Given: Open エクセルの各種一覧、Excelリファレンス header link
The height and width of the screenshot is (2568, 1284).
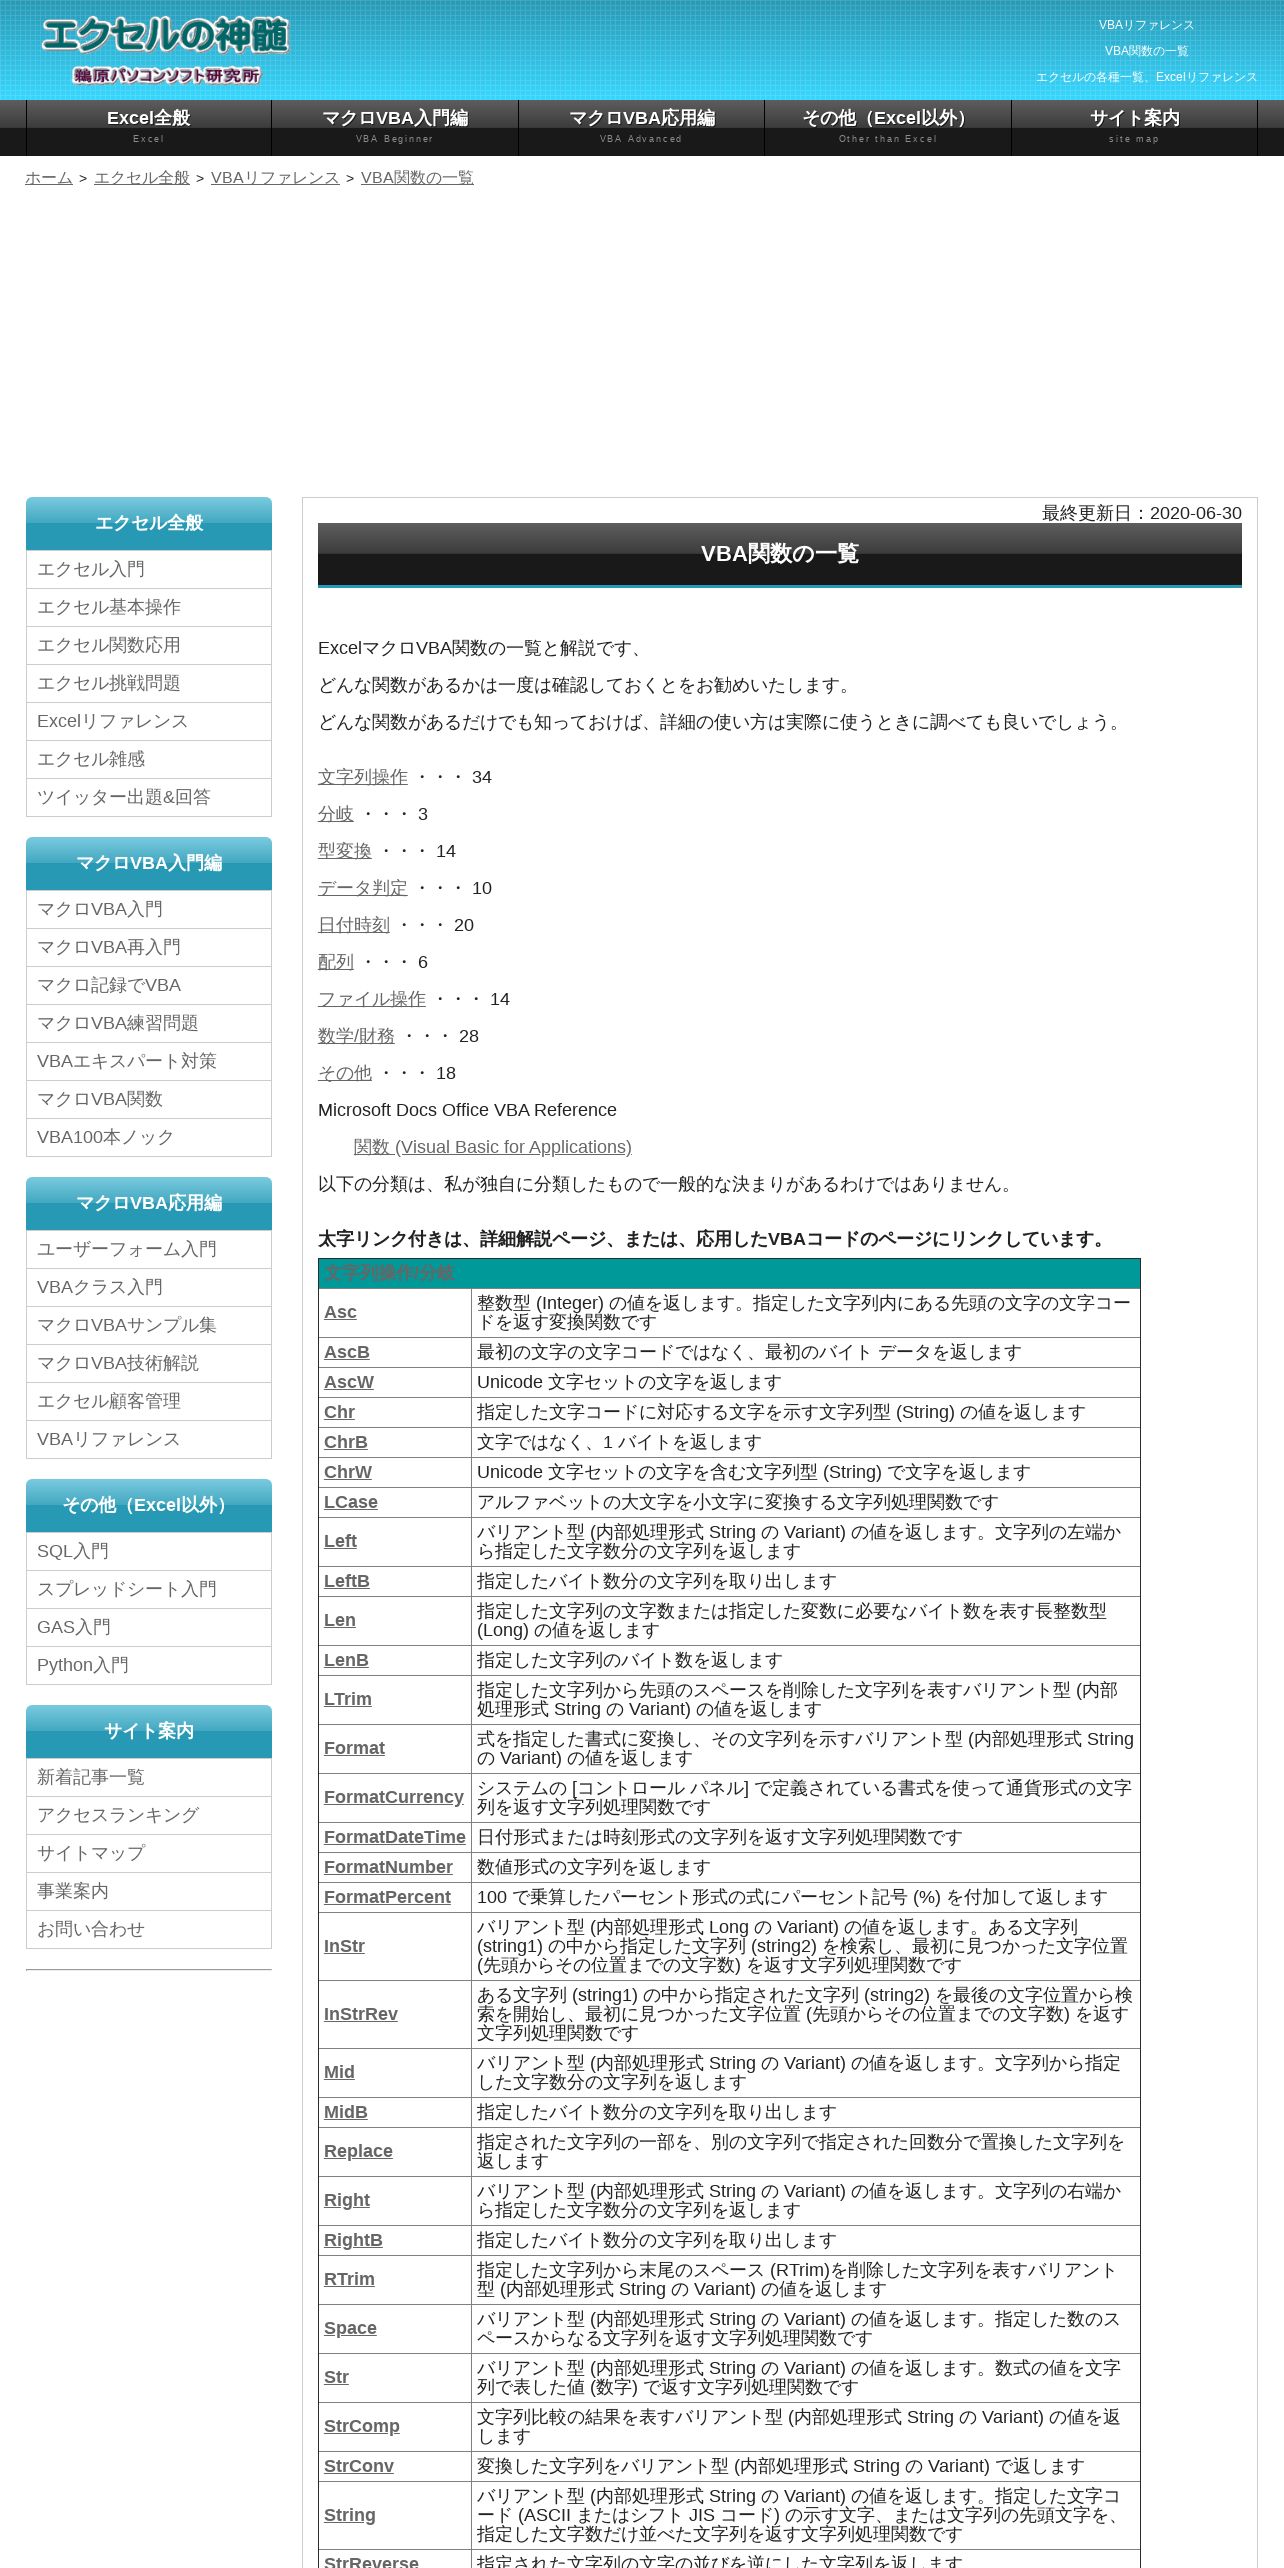Looking at the screenshot, I should (1146, 77).
